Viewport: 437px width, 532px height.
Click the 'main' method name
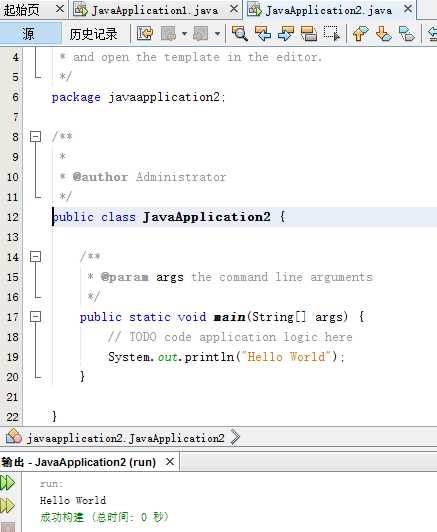coord(230,317)
